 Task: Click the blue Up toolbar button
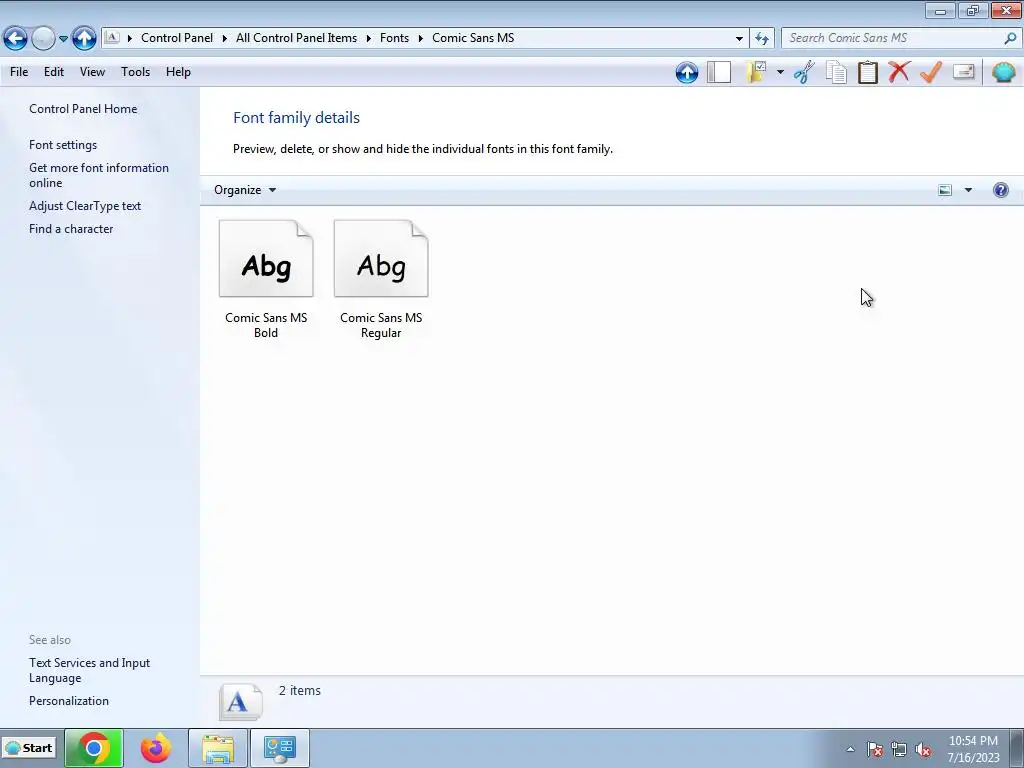[687, 72]
